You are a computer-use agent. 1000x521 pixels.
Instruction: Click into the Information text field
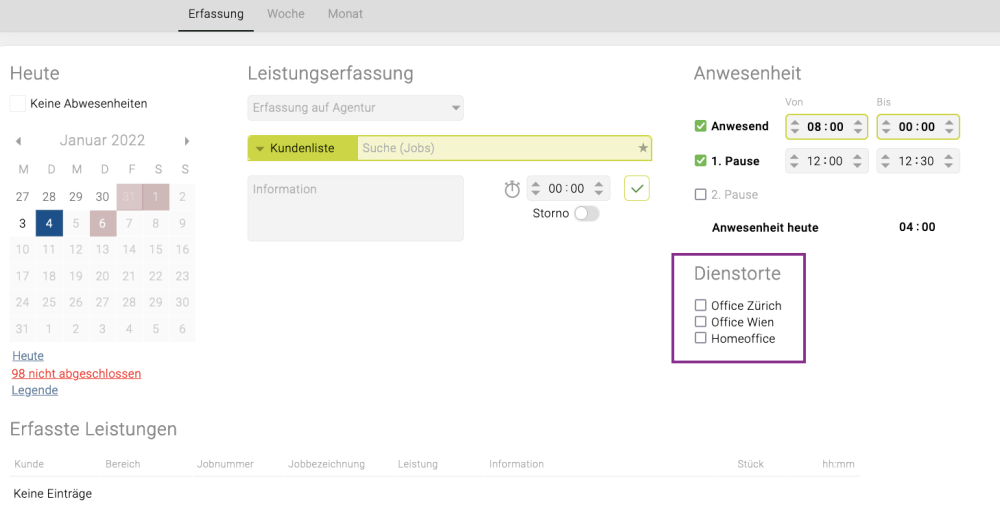355,208
